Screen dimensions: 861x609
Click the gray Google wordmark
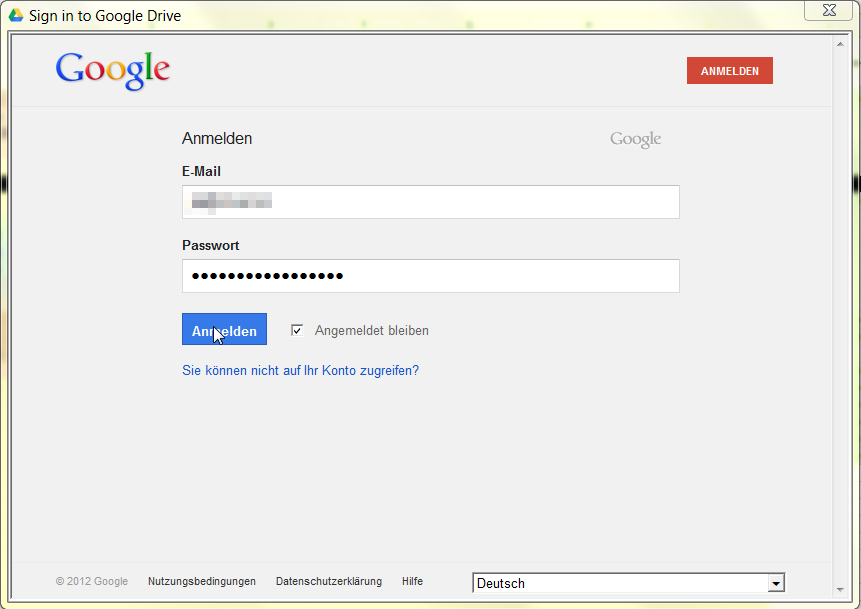point(635,139)
